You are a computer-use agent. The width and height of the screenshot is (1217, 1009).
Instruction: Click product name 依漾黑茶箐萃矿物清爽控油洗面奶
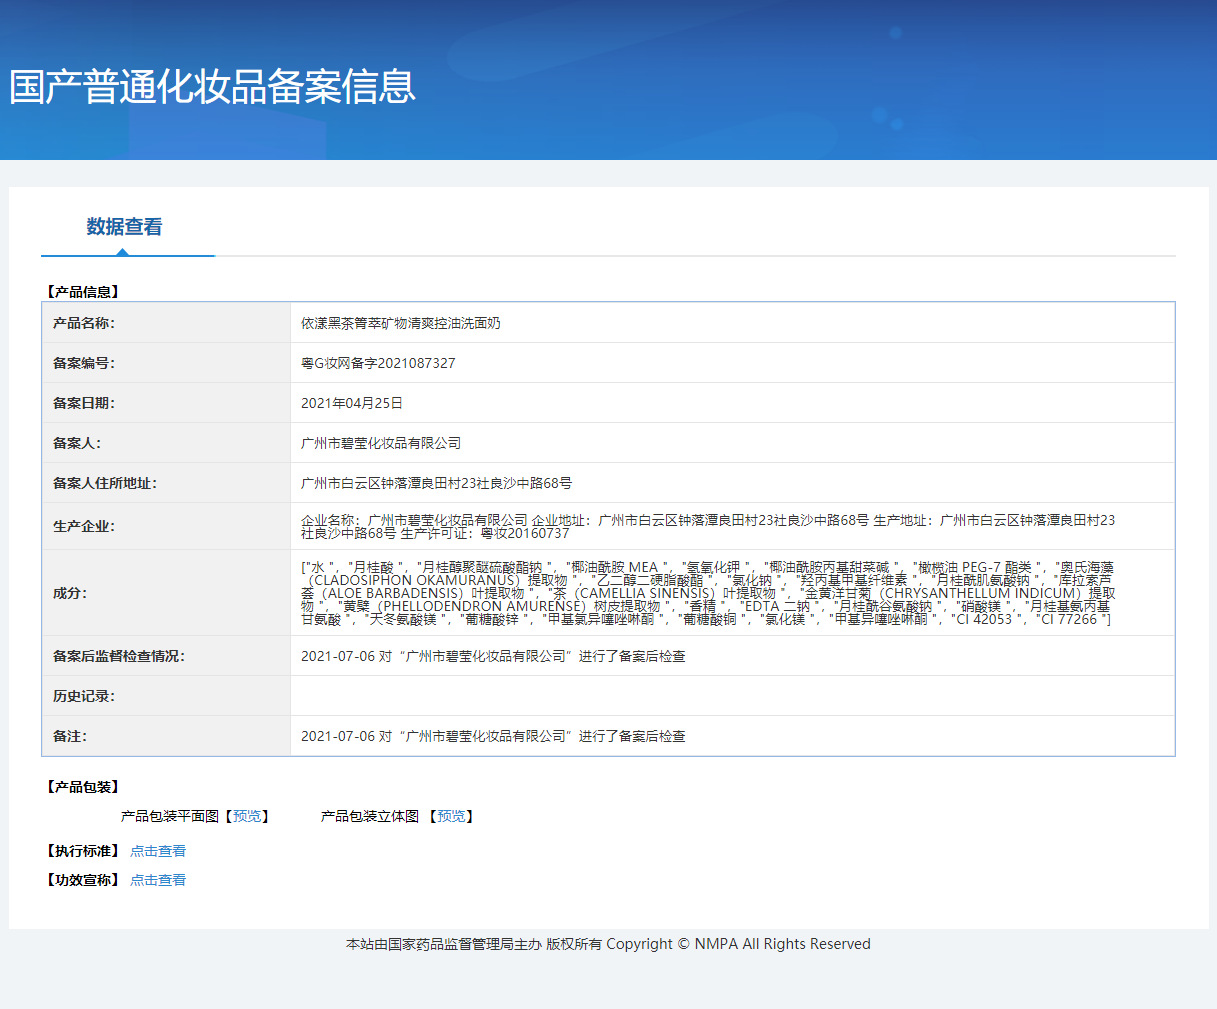tap(401, 323)
